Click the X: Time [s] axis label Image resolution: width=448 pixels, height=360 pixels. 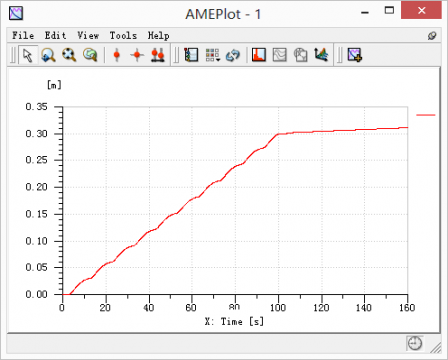234,322
